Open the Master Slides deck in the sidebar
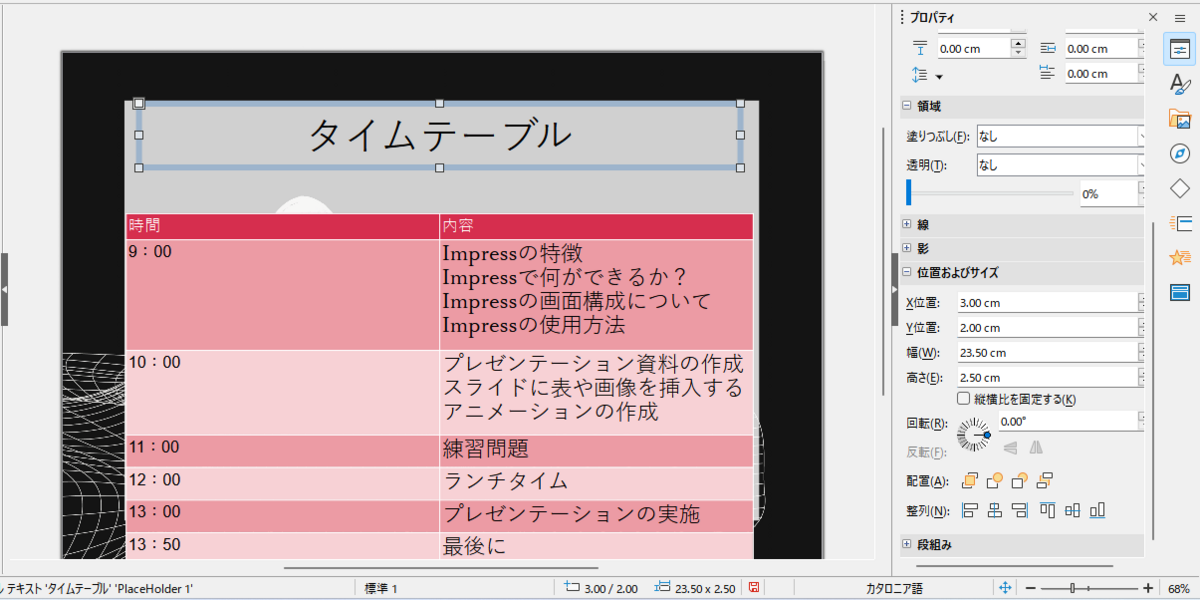Viewport: 1200px width, 600px height. [1179, 292]
